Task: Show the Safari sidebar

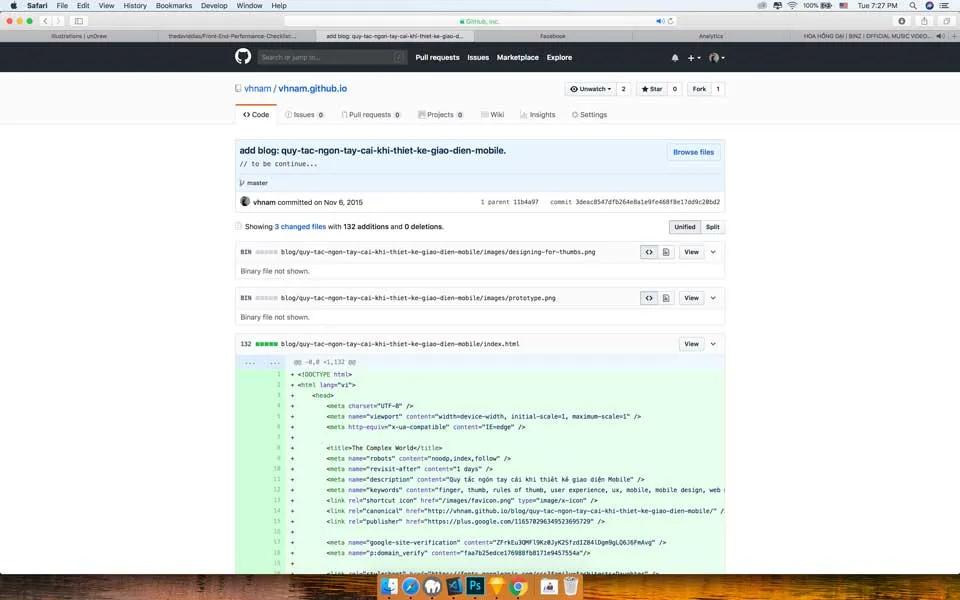Action: coord(79,21)
